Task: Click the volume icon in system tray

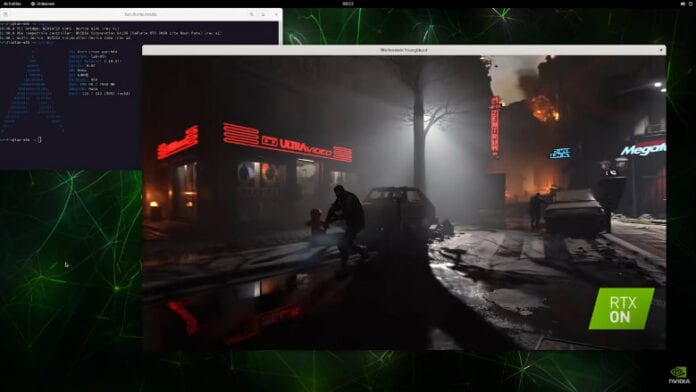Action: 683,4
